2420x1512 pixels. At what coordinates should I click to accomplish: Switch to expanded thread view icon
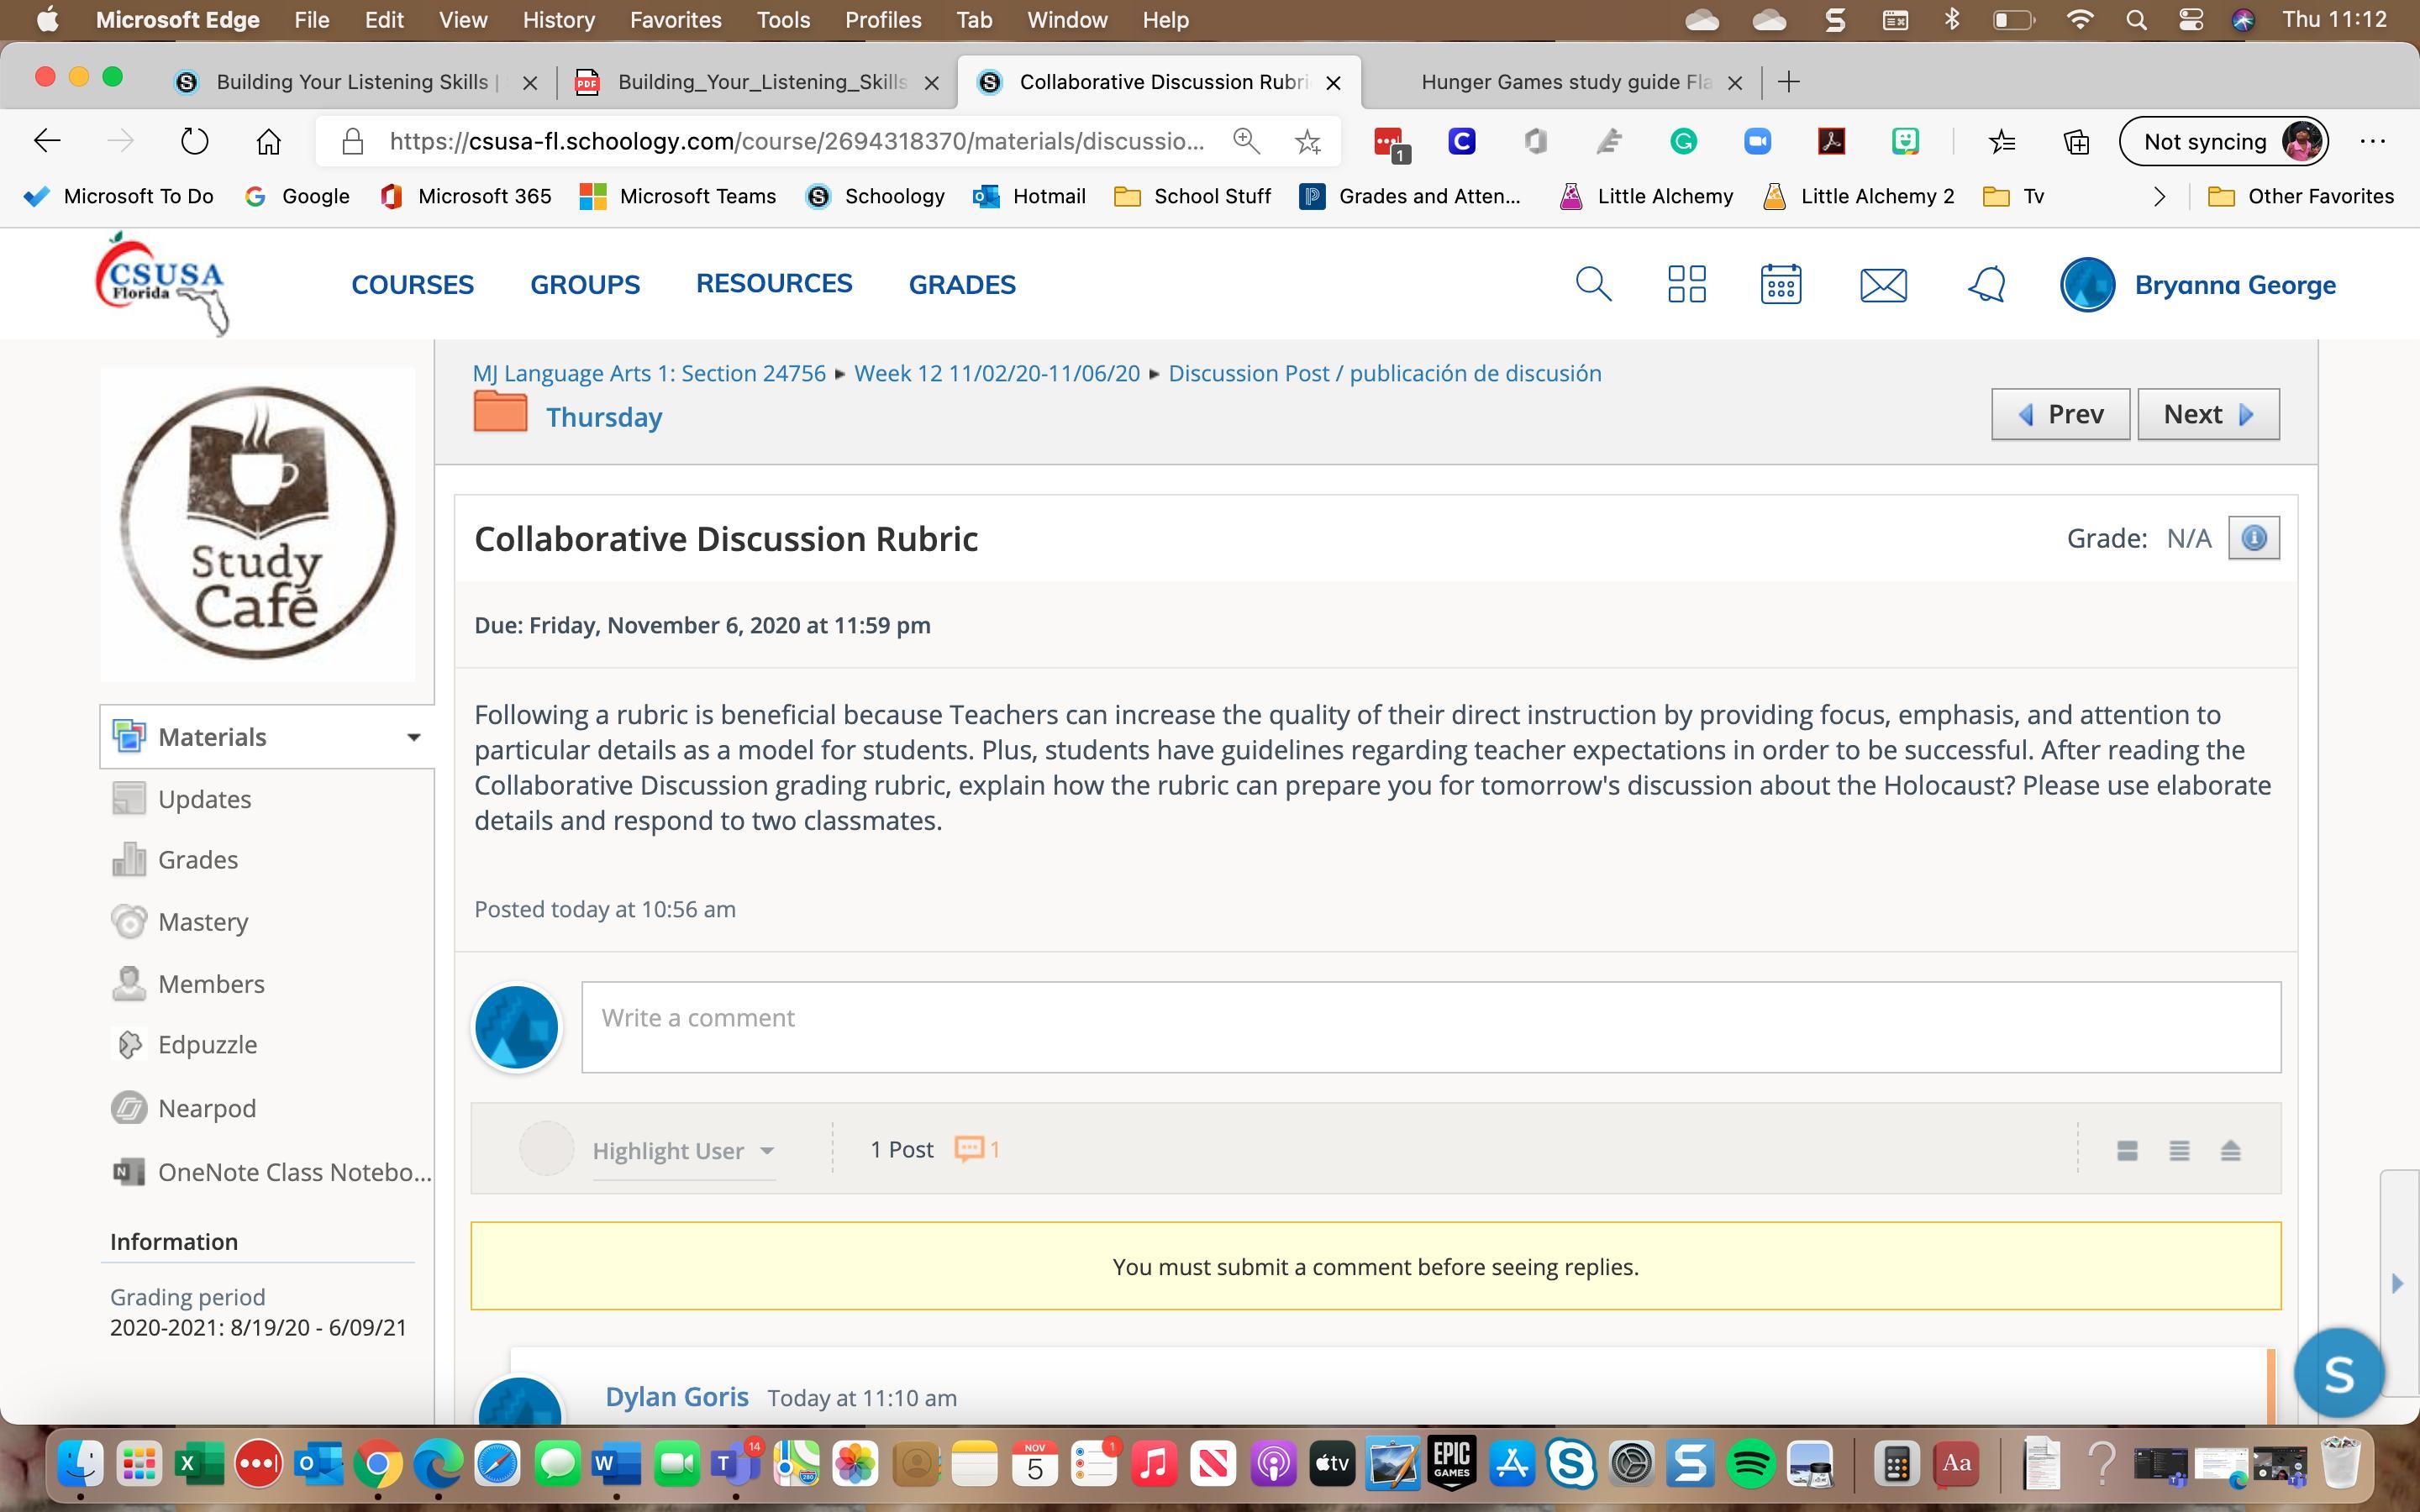tap(2127, 1150)
